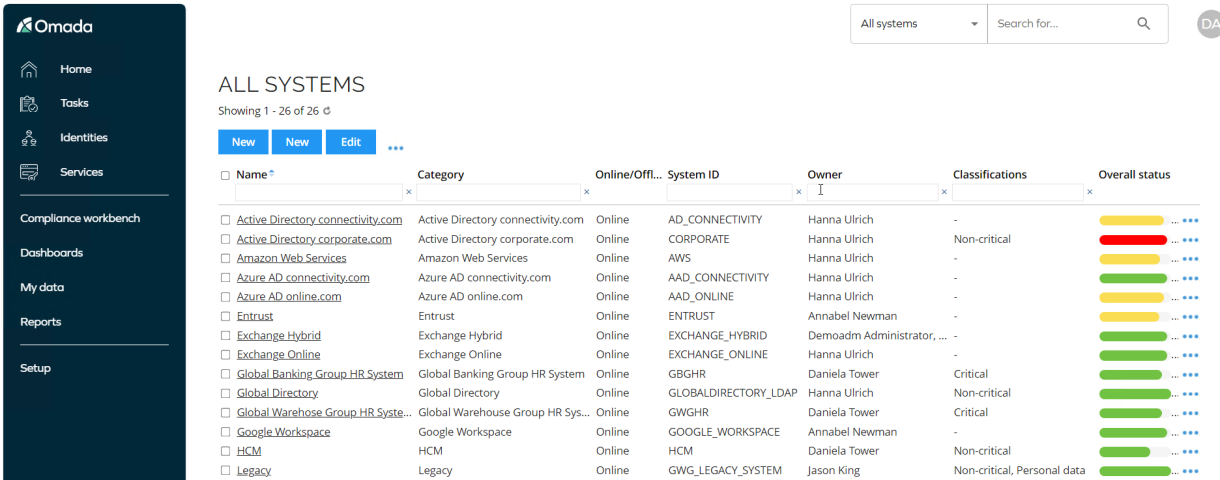Screen dimensions: 1220x480
Task: Check the Active Directory connectivity.com row checkbox
Action: [225, 220]
